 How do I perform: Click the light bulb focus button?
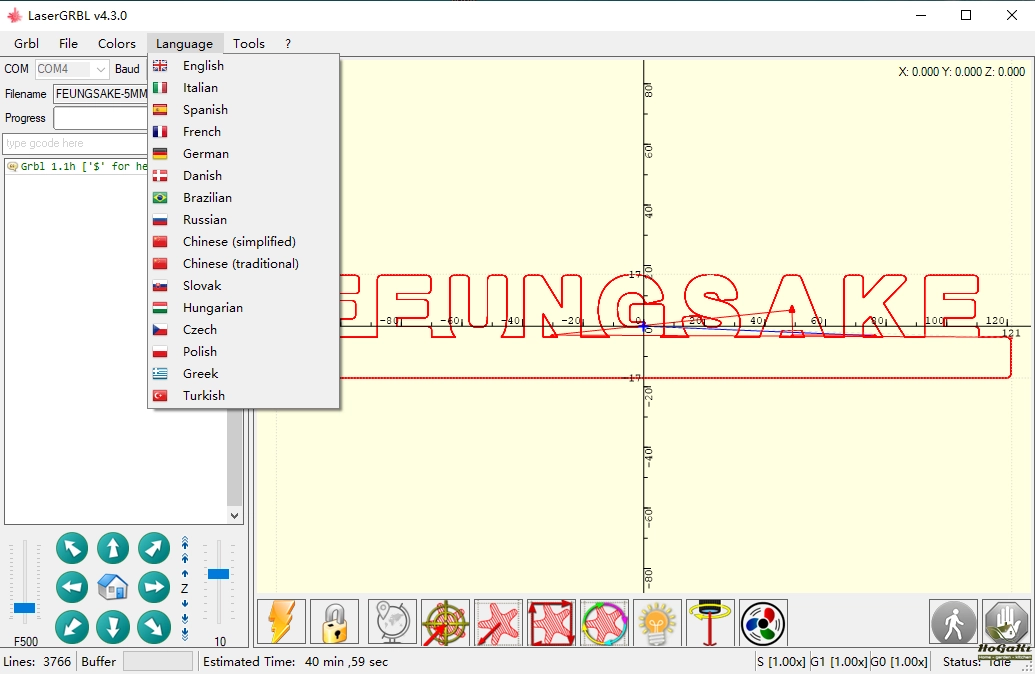tap(657, 623)
